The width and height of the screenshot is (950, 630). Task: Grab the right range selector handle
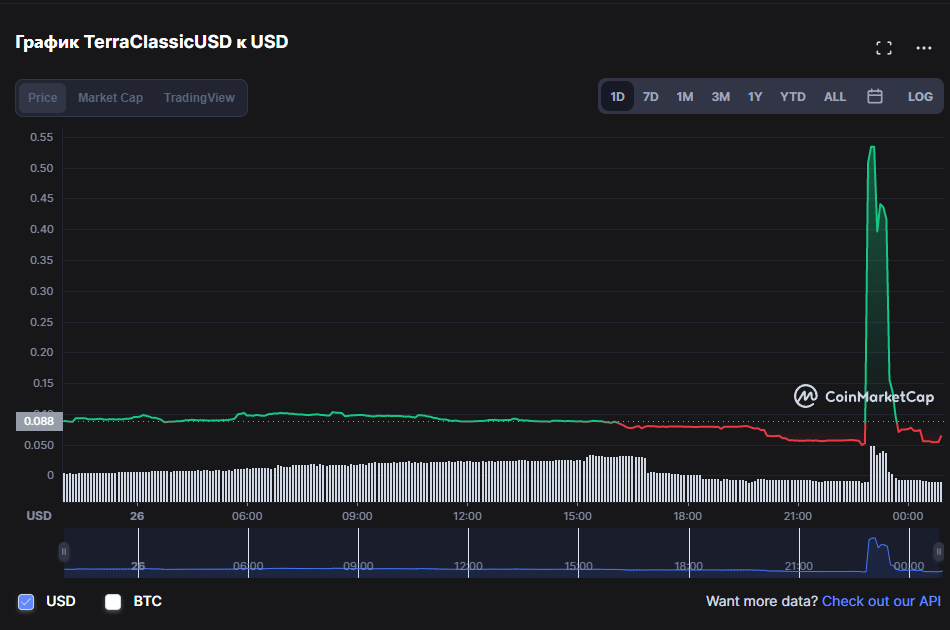[938, 552]
